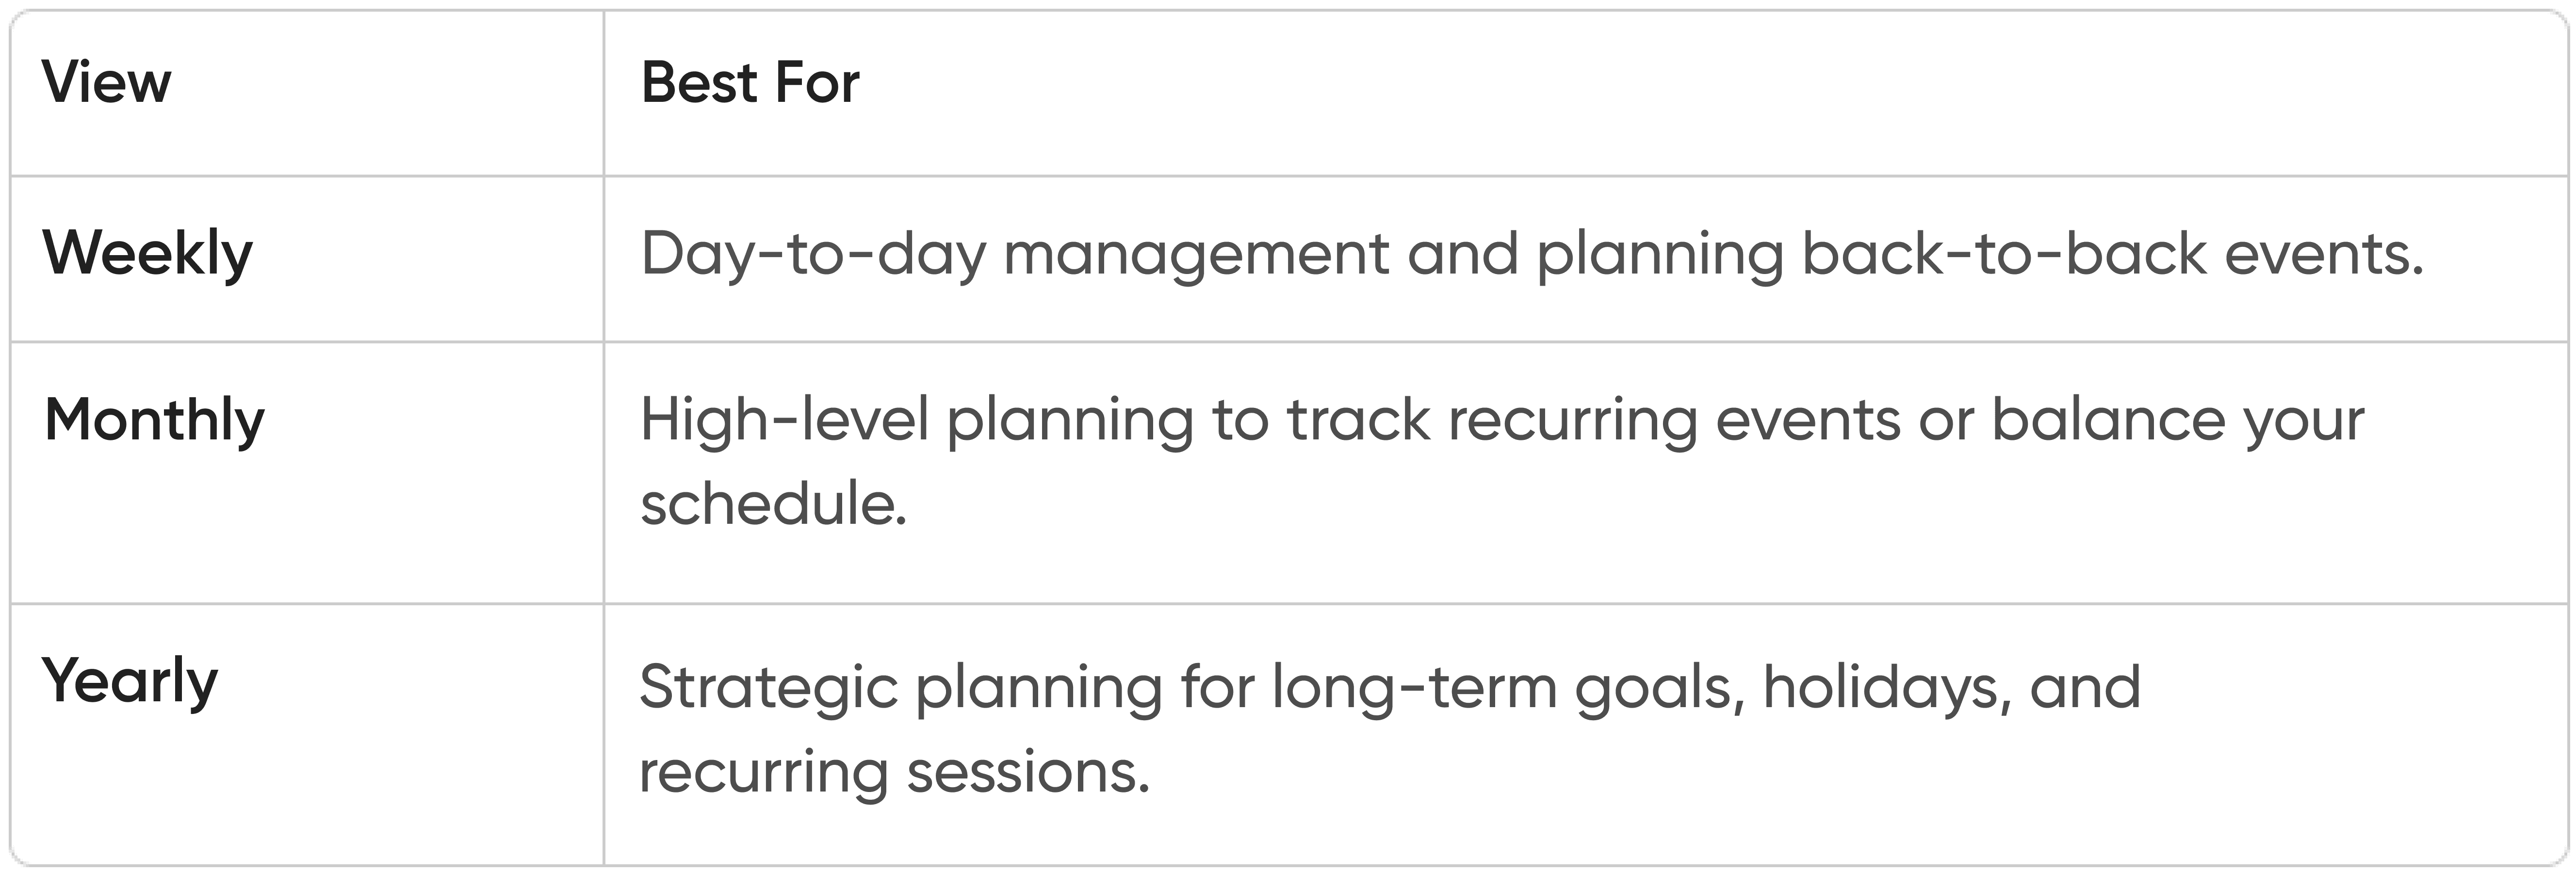
Task: Click "events." ending the Weekly description
Action: [x=2324, y=254]
